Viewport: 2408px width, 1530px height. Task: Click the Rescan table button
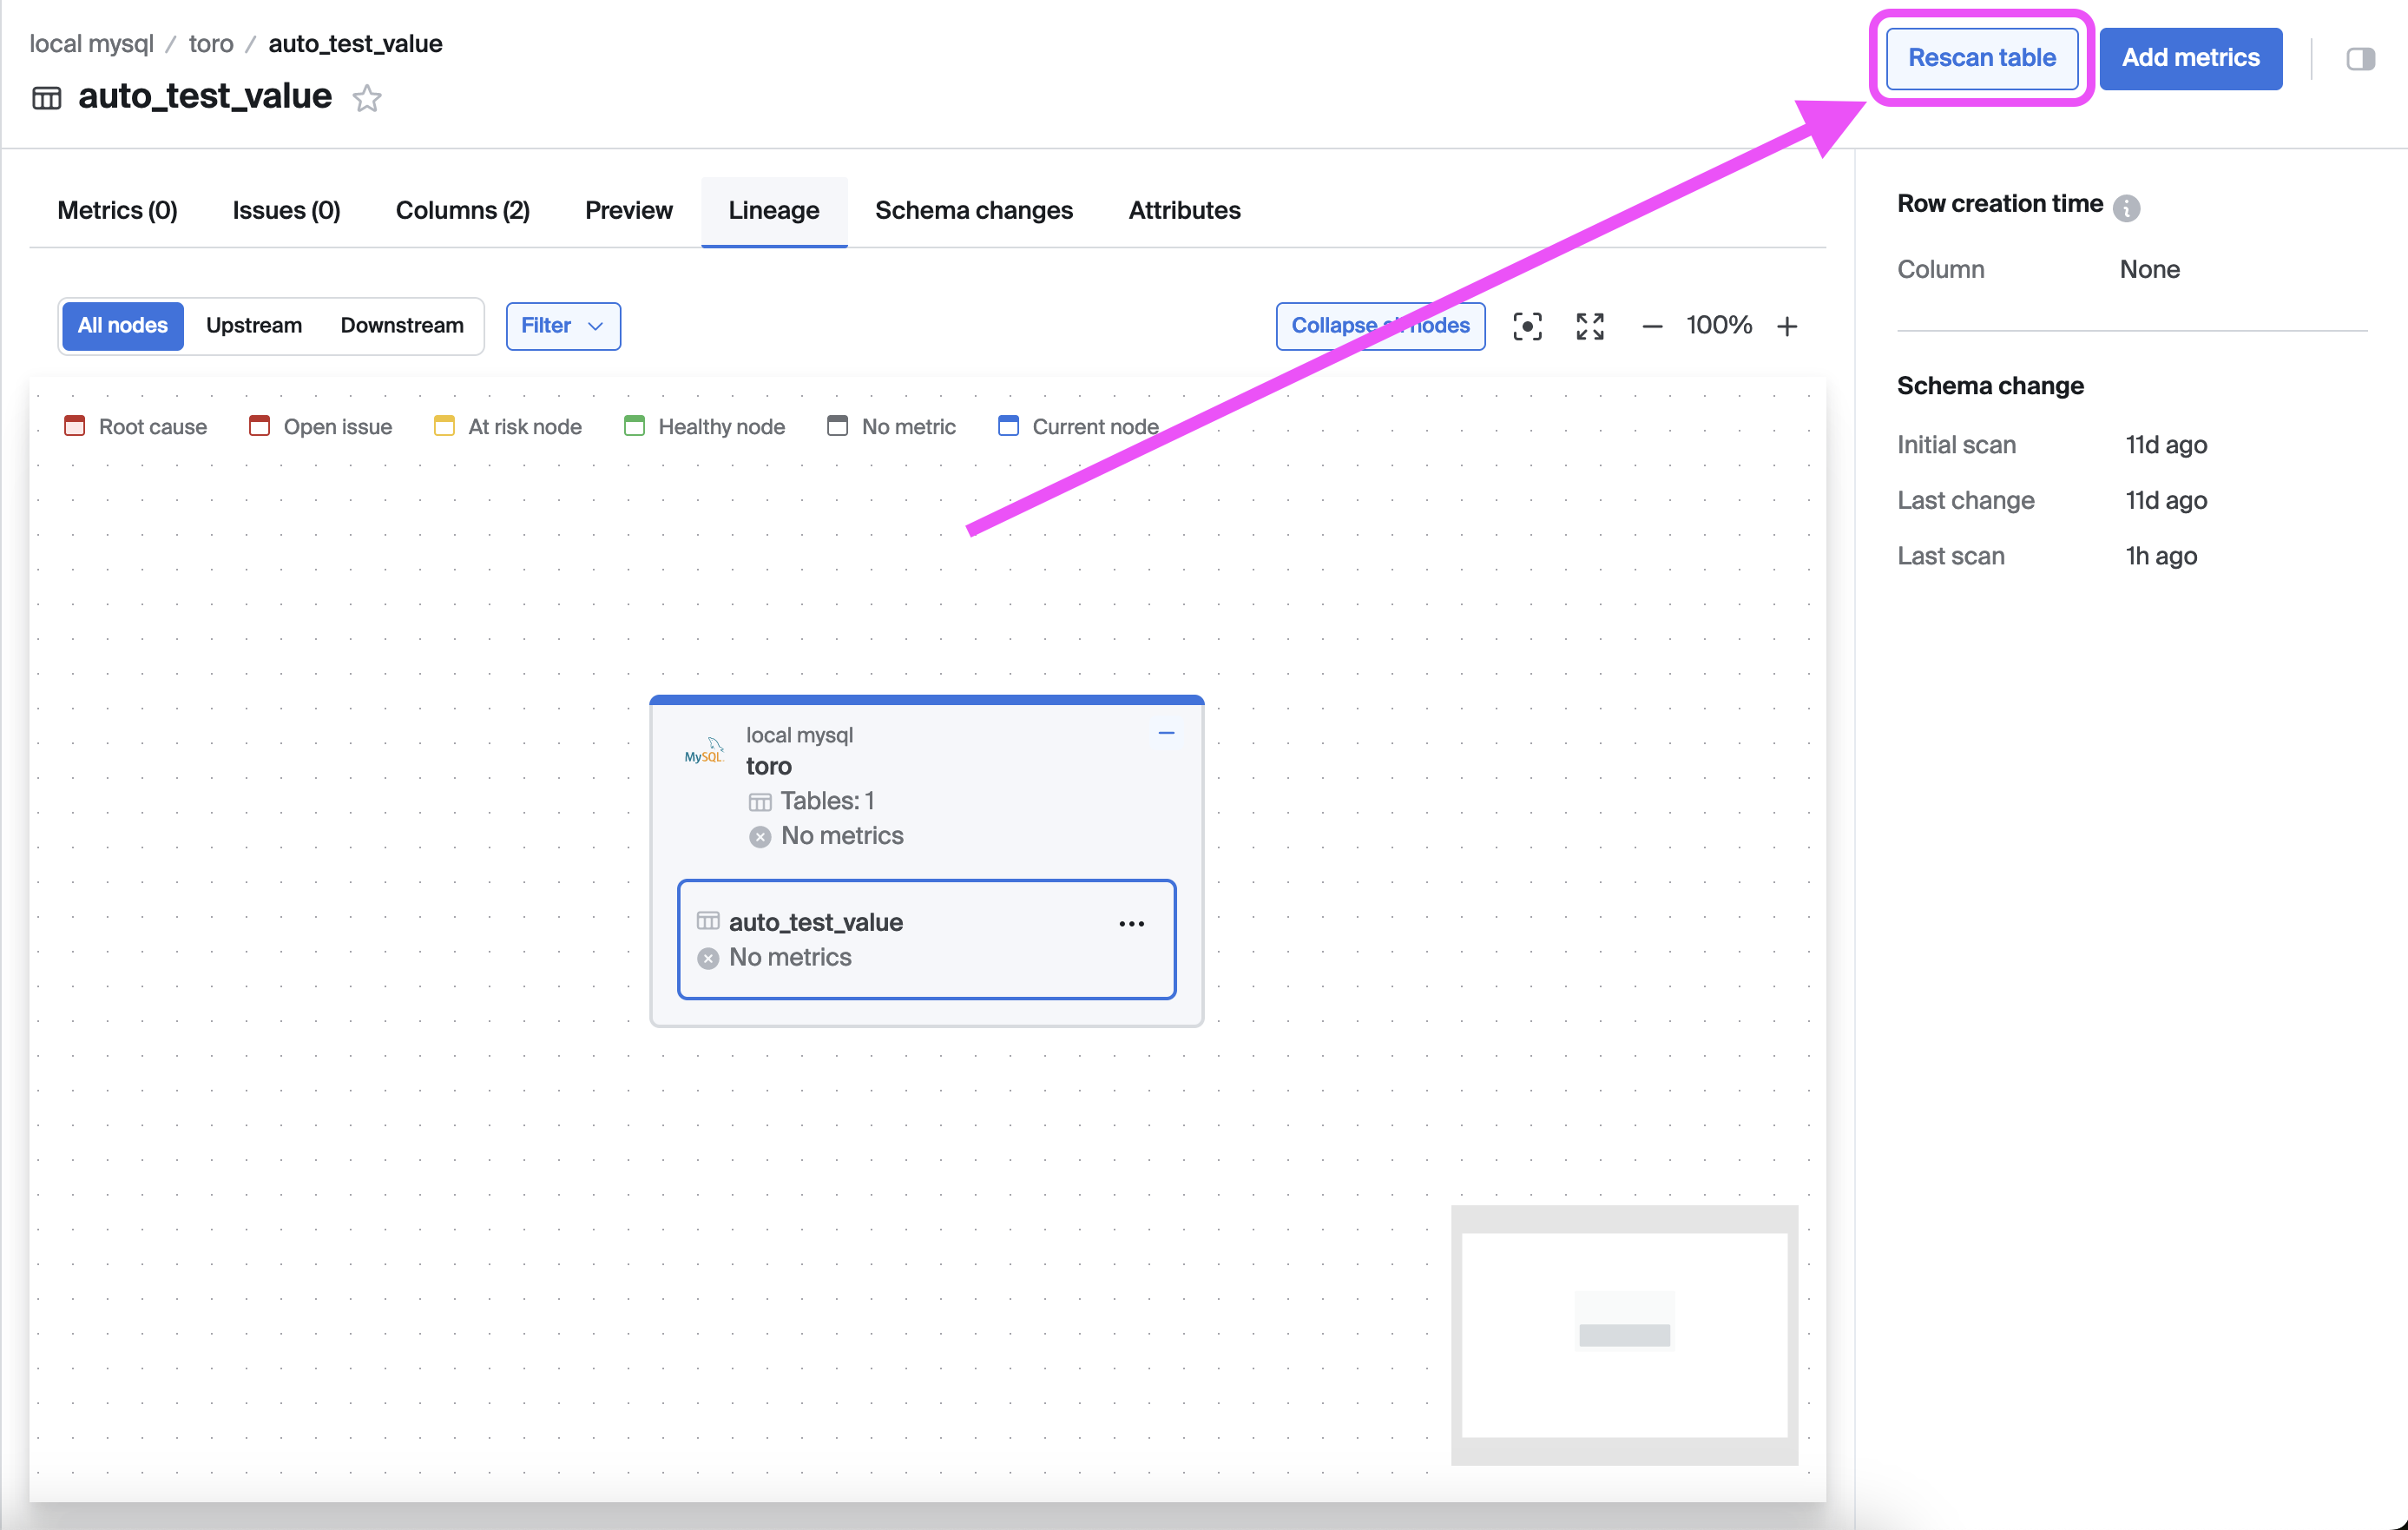(x=1981, y=58)
